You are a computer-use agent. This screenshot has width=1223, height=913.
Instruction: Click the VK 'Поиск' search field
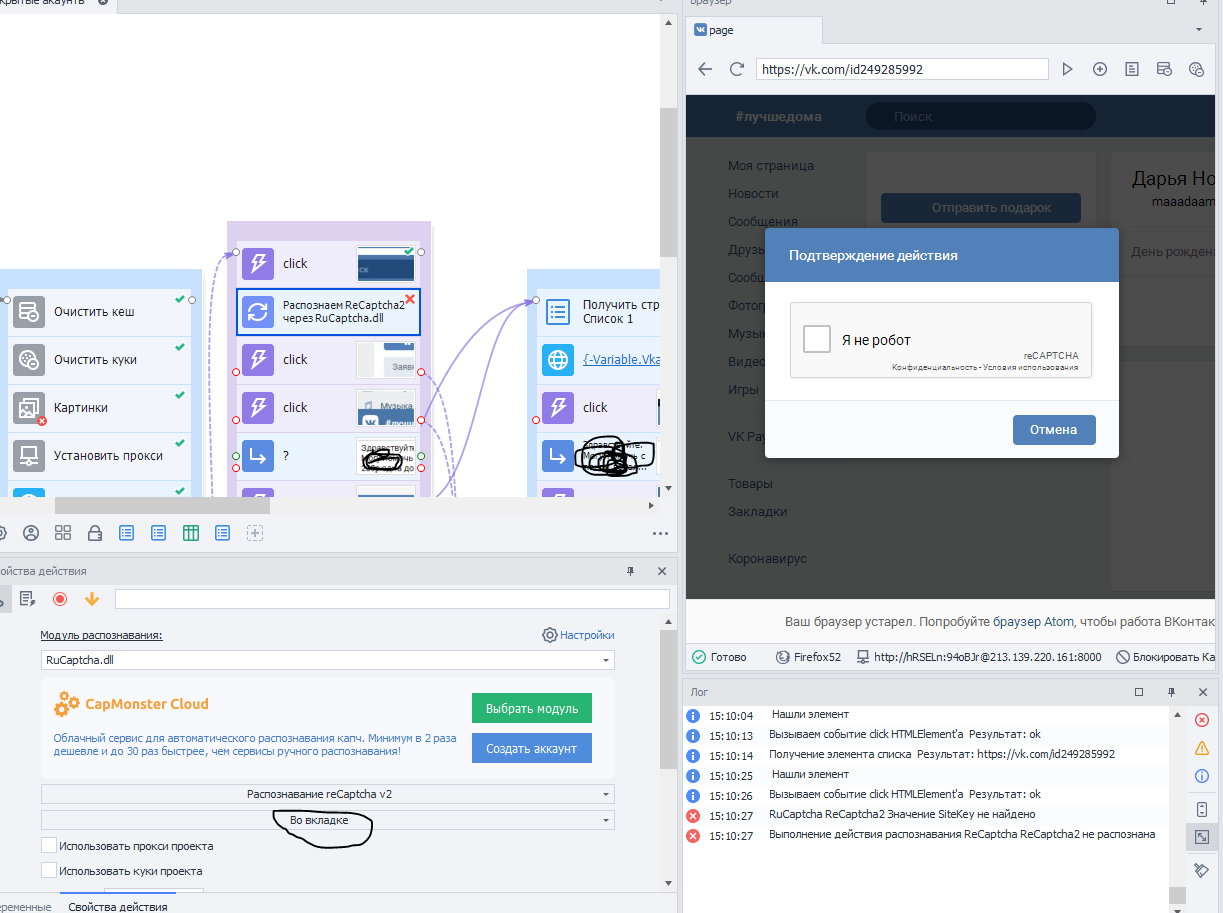pyautogui.click(x=980, y=116)
